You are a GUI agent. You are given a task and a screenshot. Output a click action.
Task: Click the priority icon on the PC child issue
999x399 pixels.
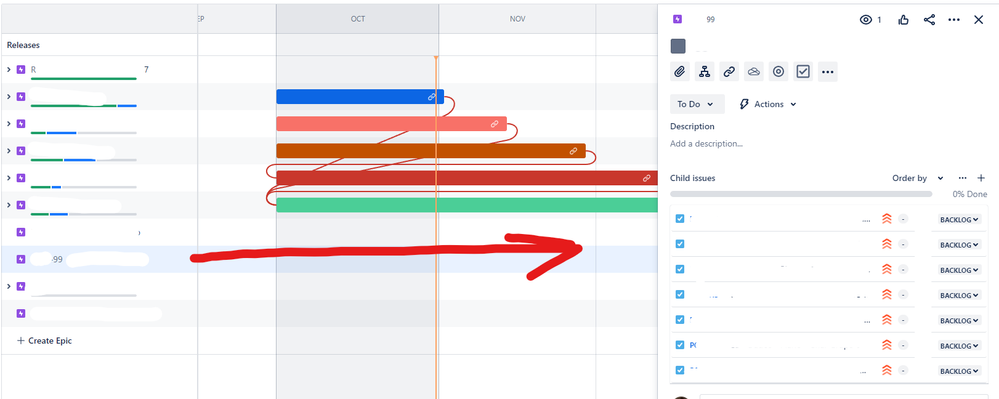click(x=886, y=345)
